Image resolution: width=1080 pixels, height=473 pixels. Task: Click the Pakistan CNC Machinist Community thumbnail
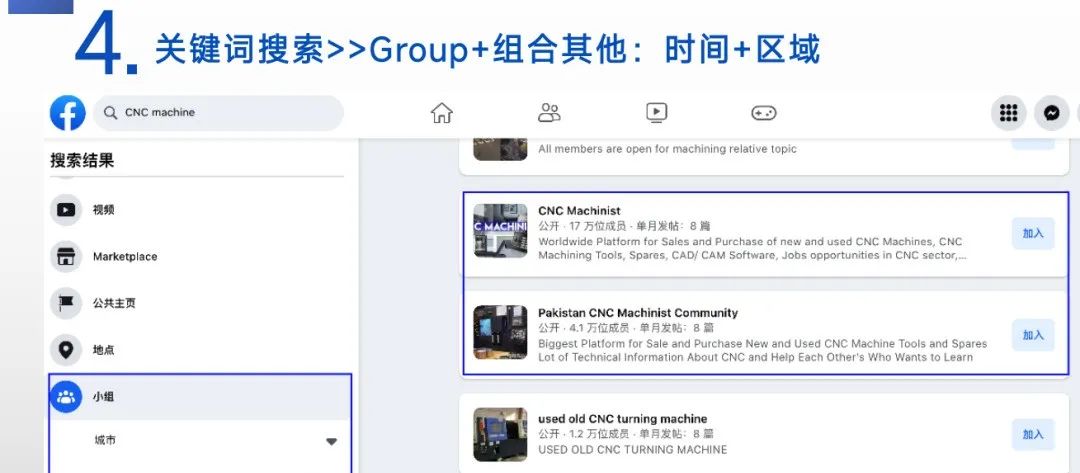click(501, 333)
